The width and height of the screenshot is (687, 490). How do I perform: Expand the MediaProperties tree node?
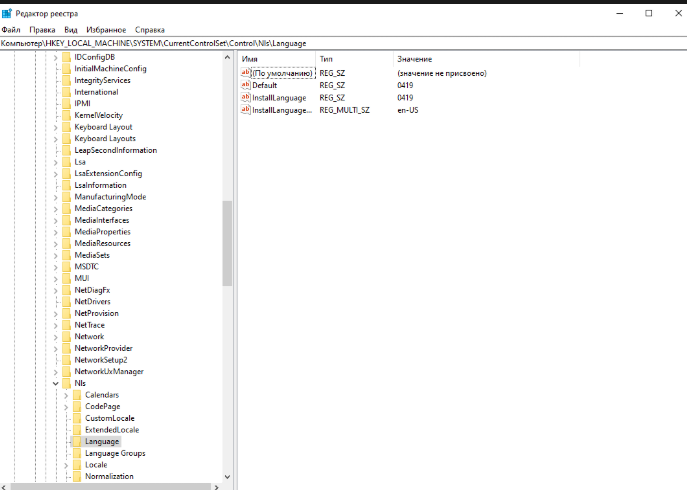tap(56, 232)
